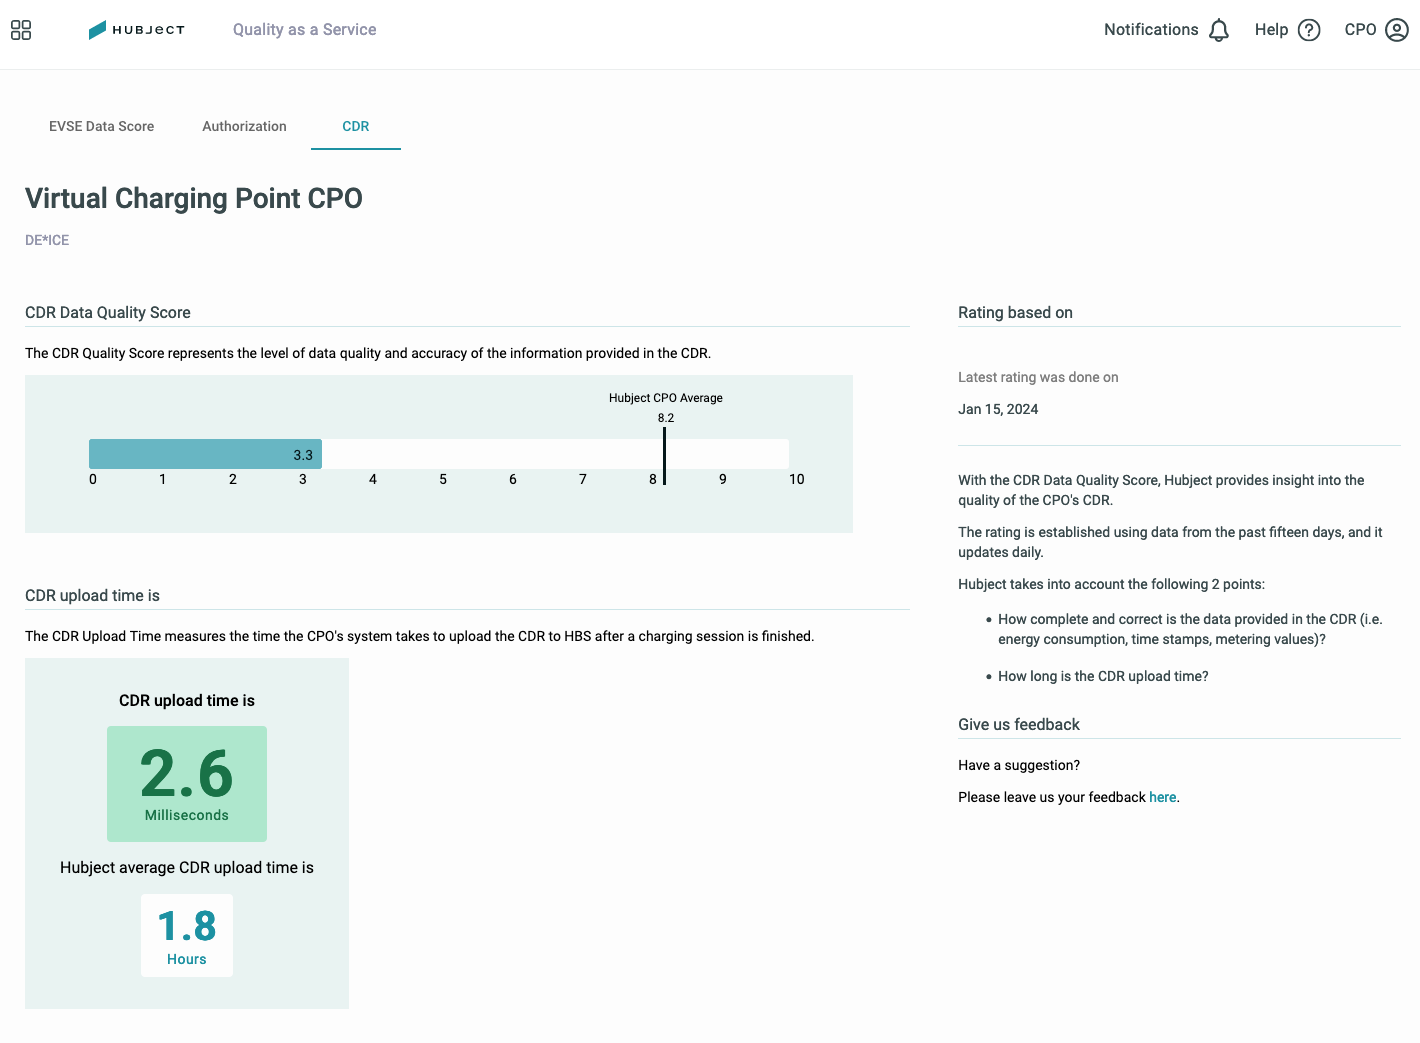Screen dimensions: 1420x1043
Task: Click 'Hubject average CDR upload time is' label
Action: pos(187,867)
